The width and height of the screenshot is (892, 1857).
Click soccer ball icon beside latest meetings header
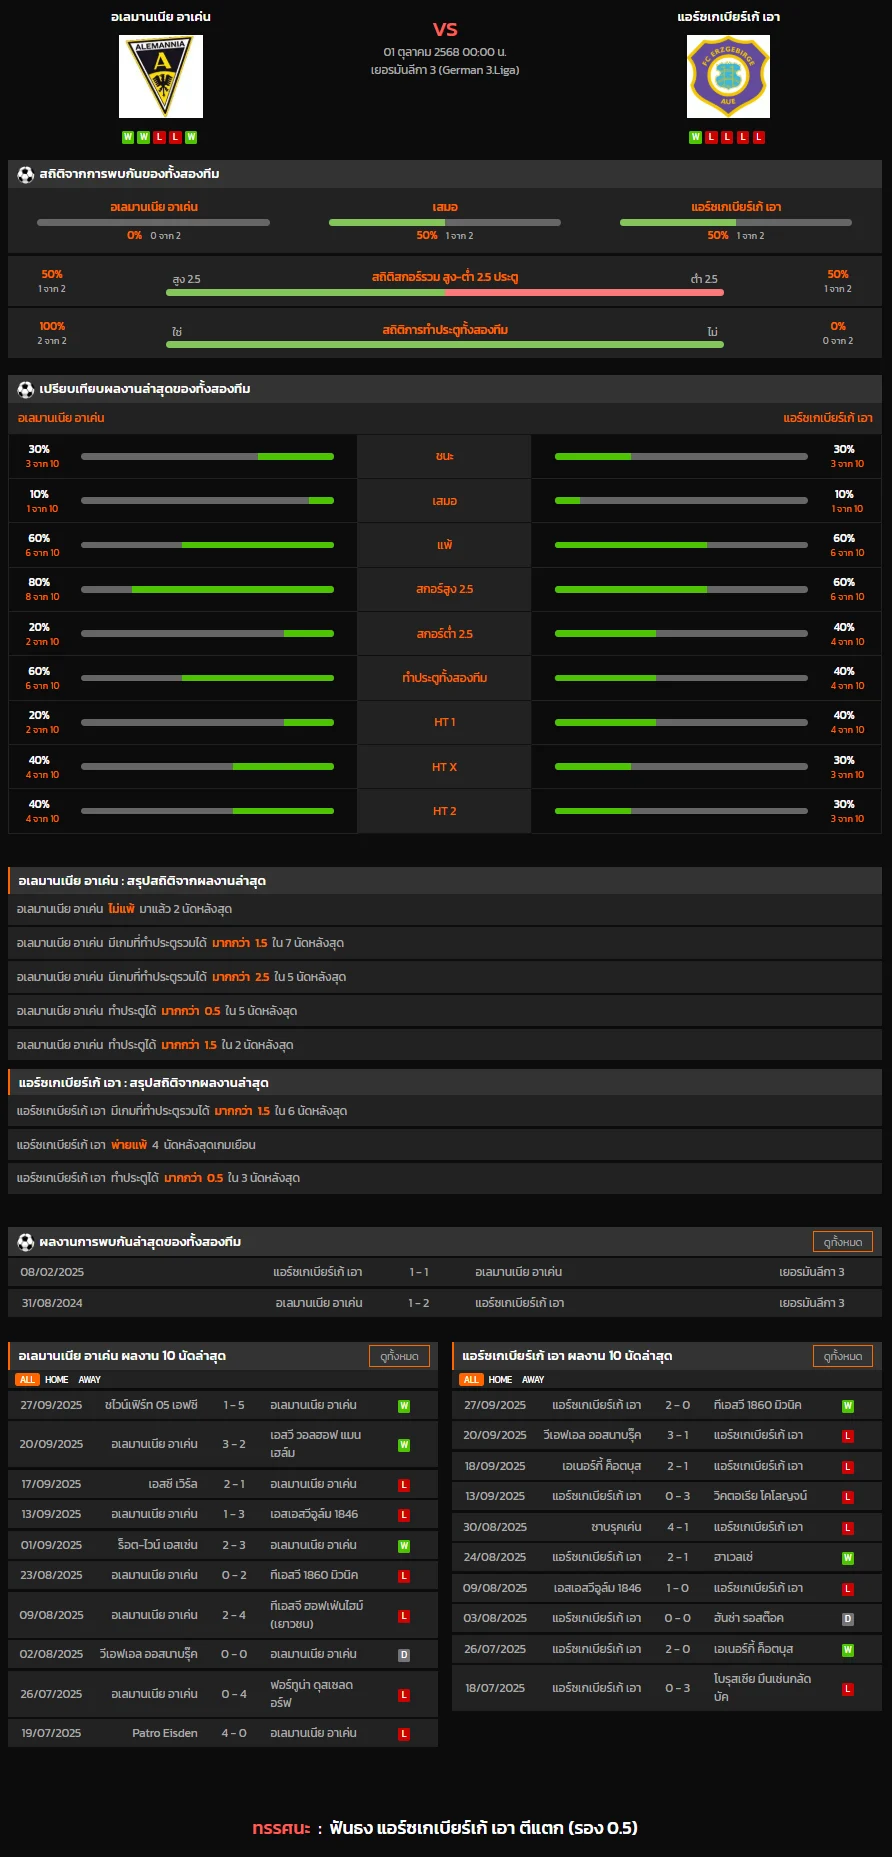click(x=26, y=1242)
